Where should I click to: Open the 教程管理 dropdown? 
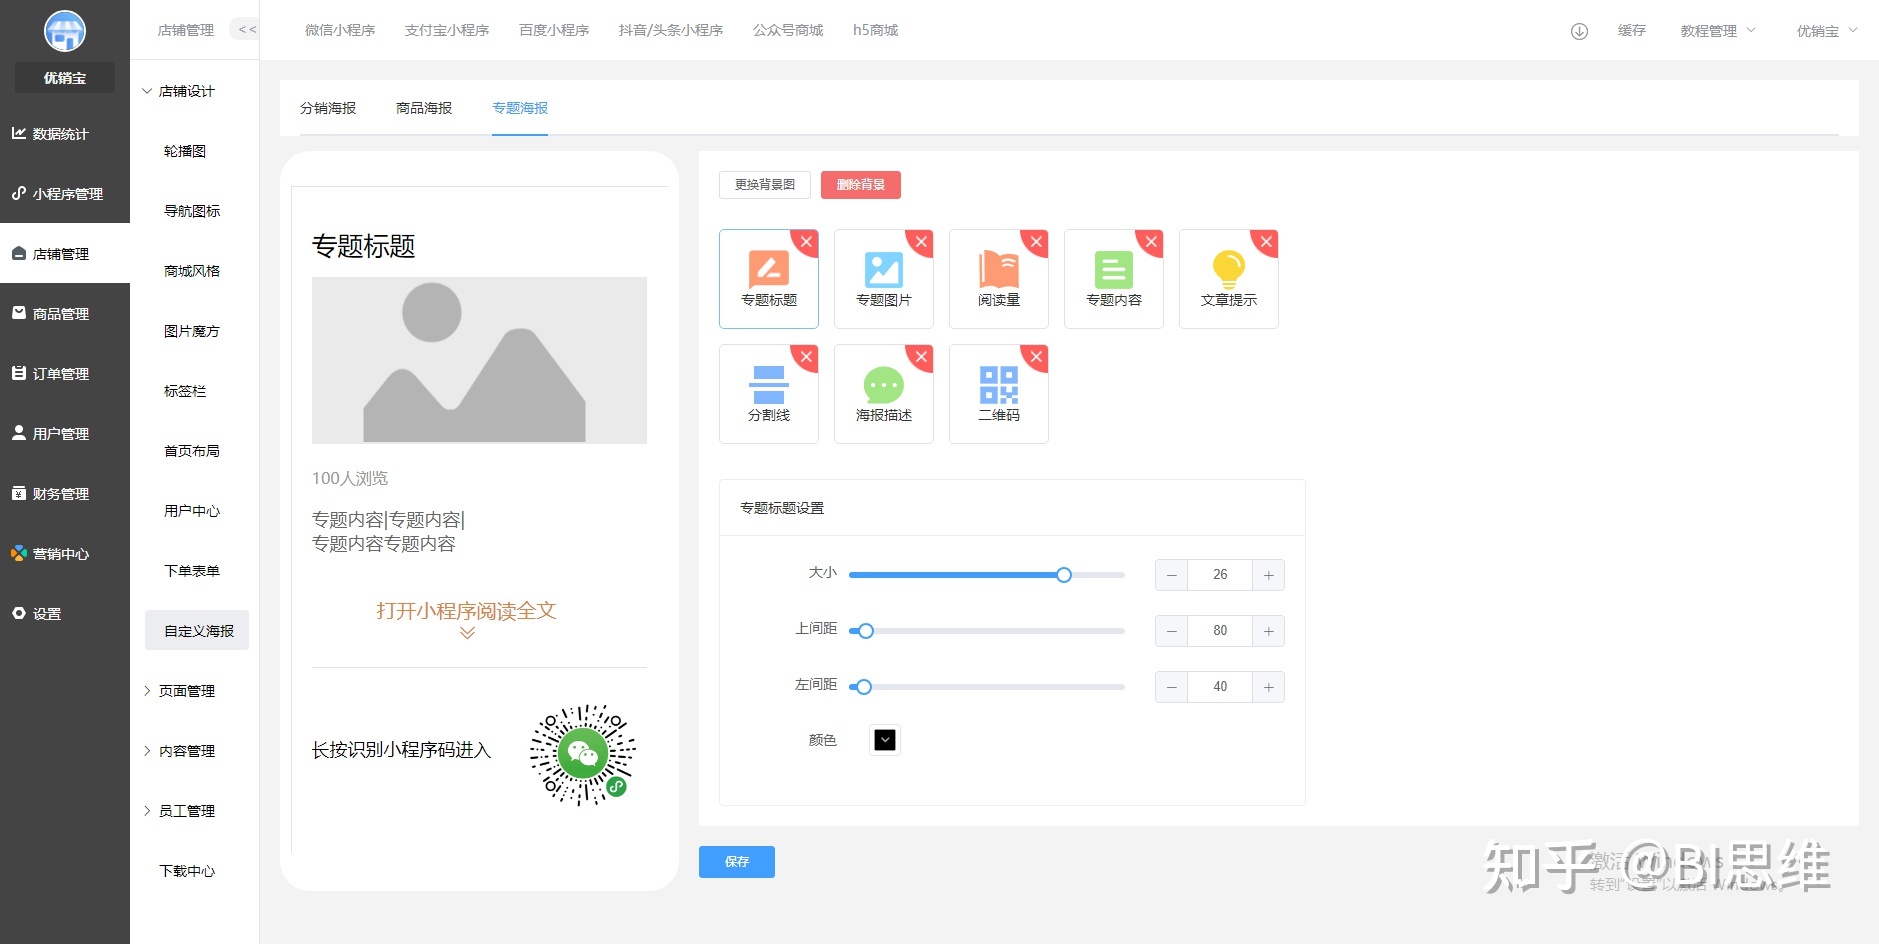point(1717,31)
